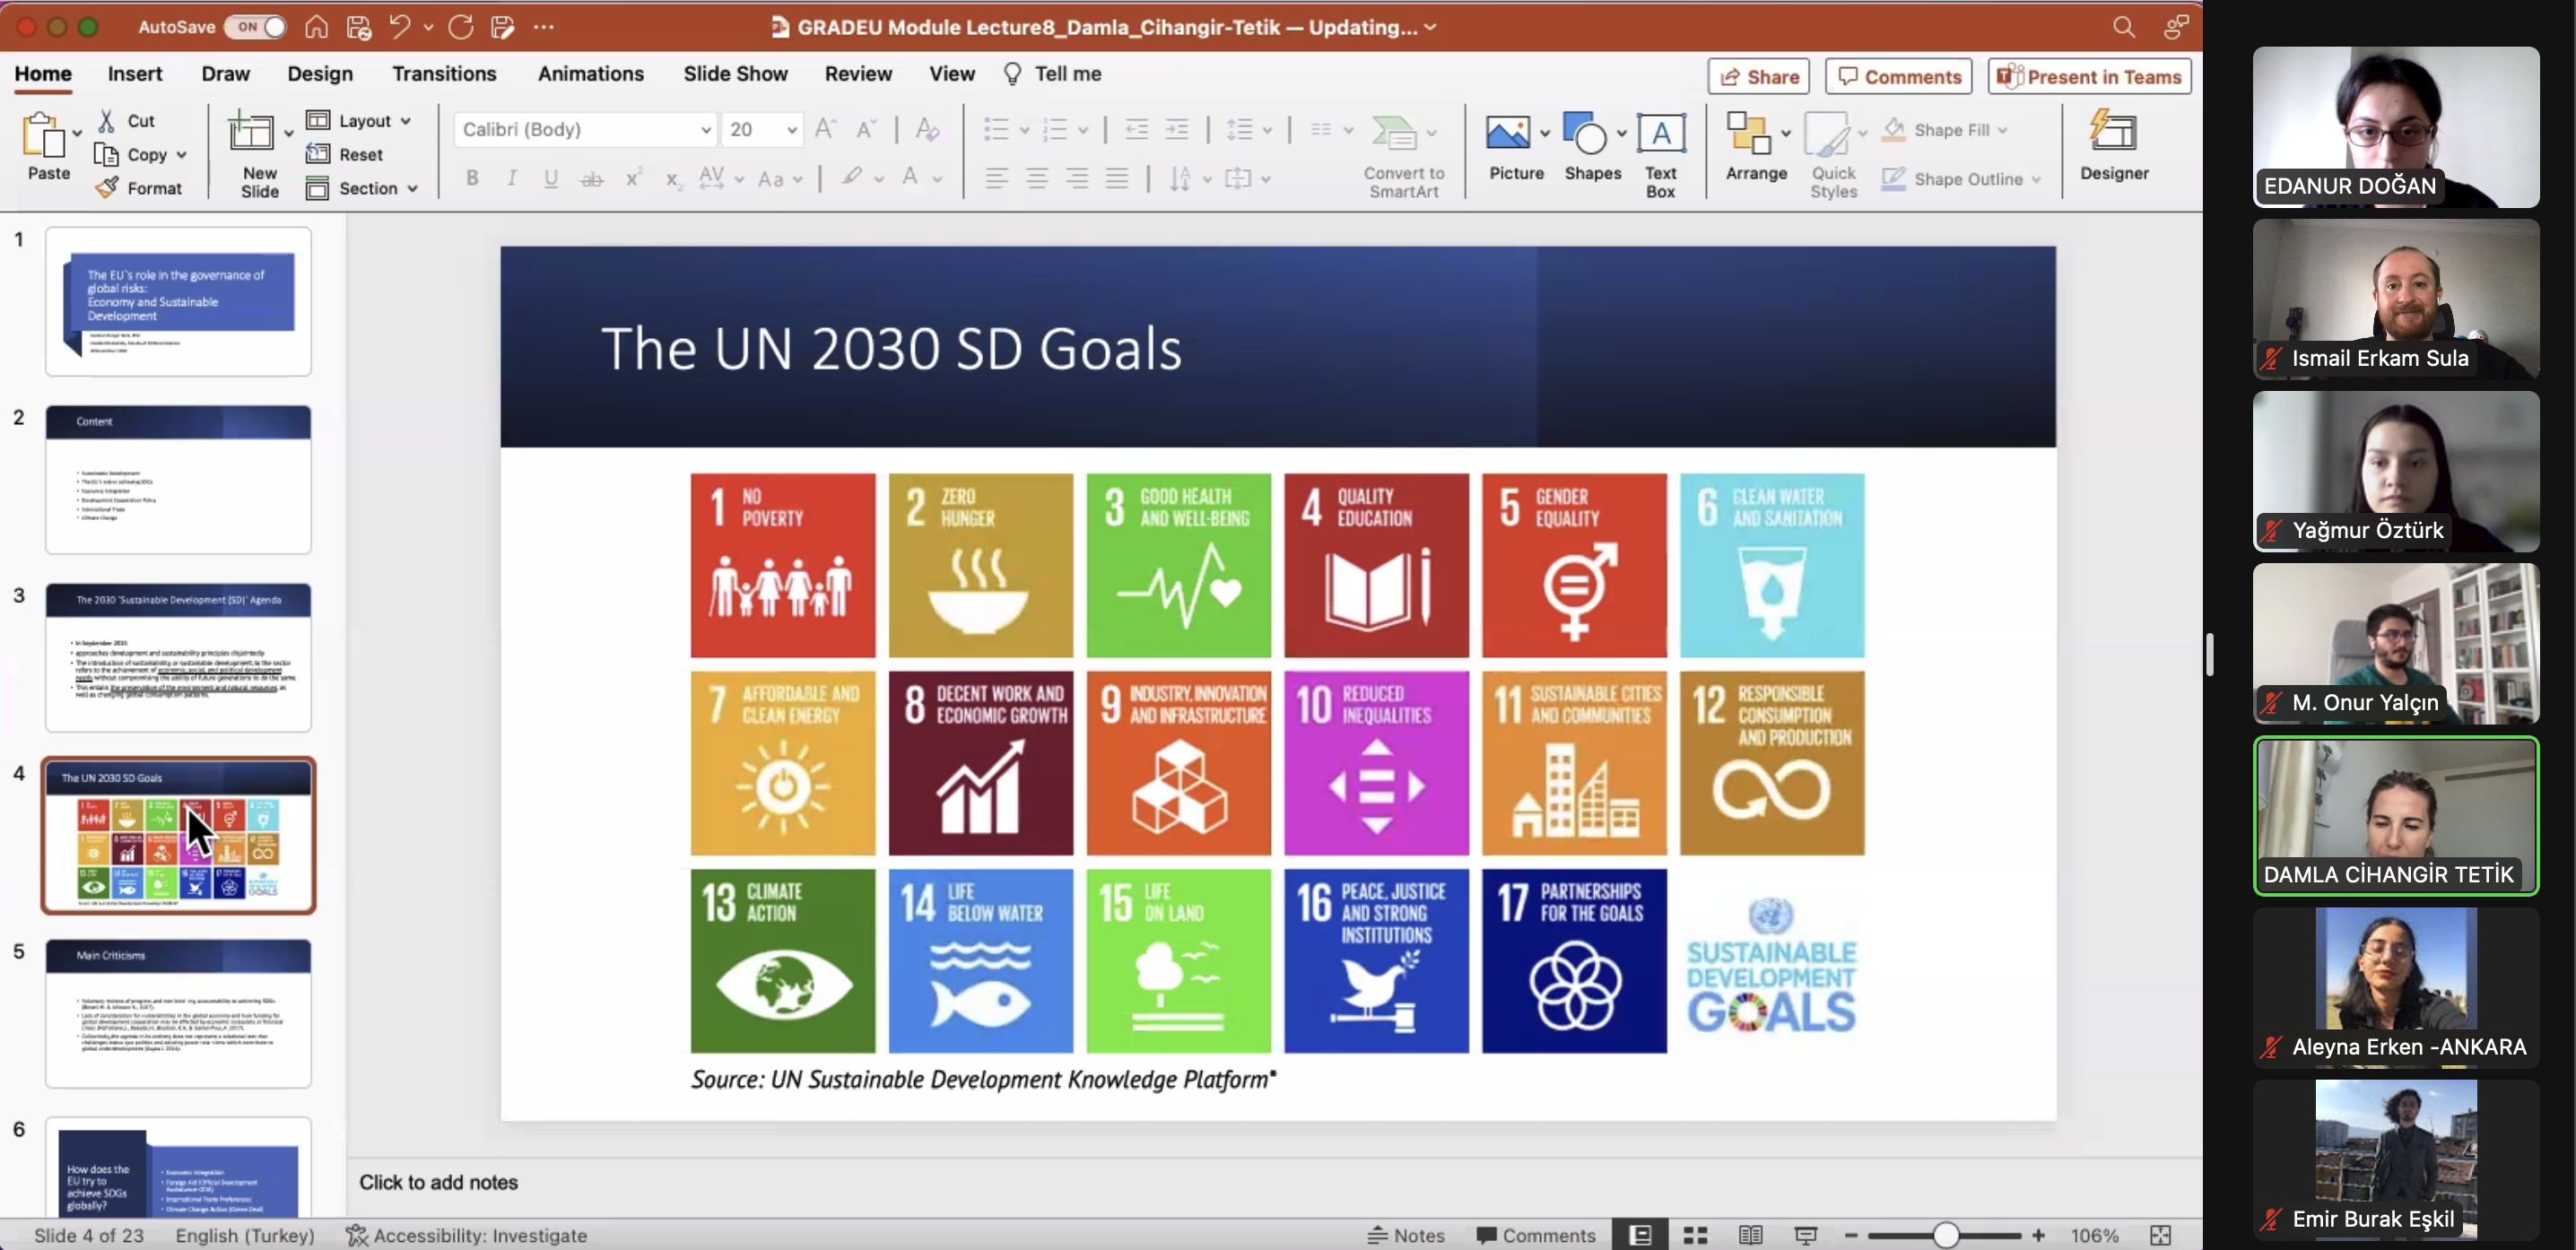Screen dimensions: 2576x1250
Task: Click the Format painter brush icon
Action: point(107,188)
